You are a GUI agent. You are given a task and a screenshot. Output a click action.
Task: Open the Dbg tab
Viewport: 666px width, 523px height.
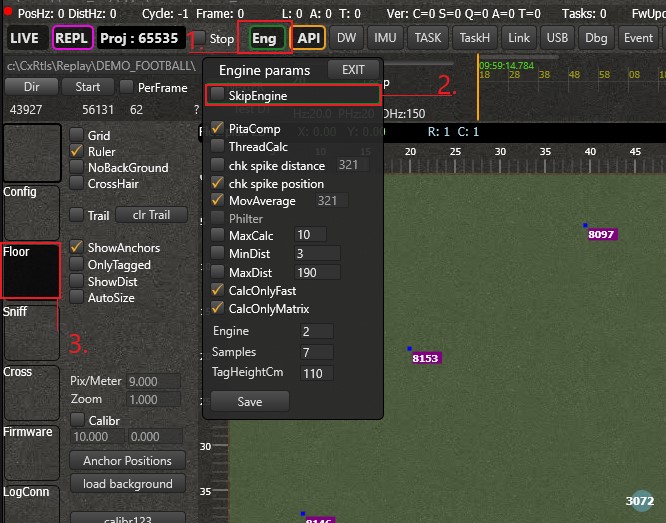[x=596, y=38]
